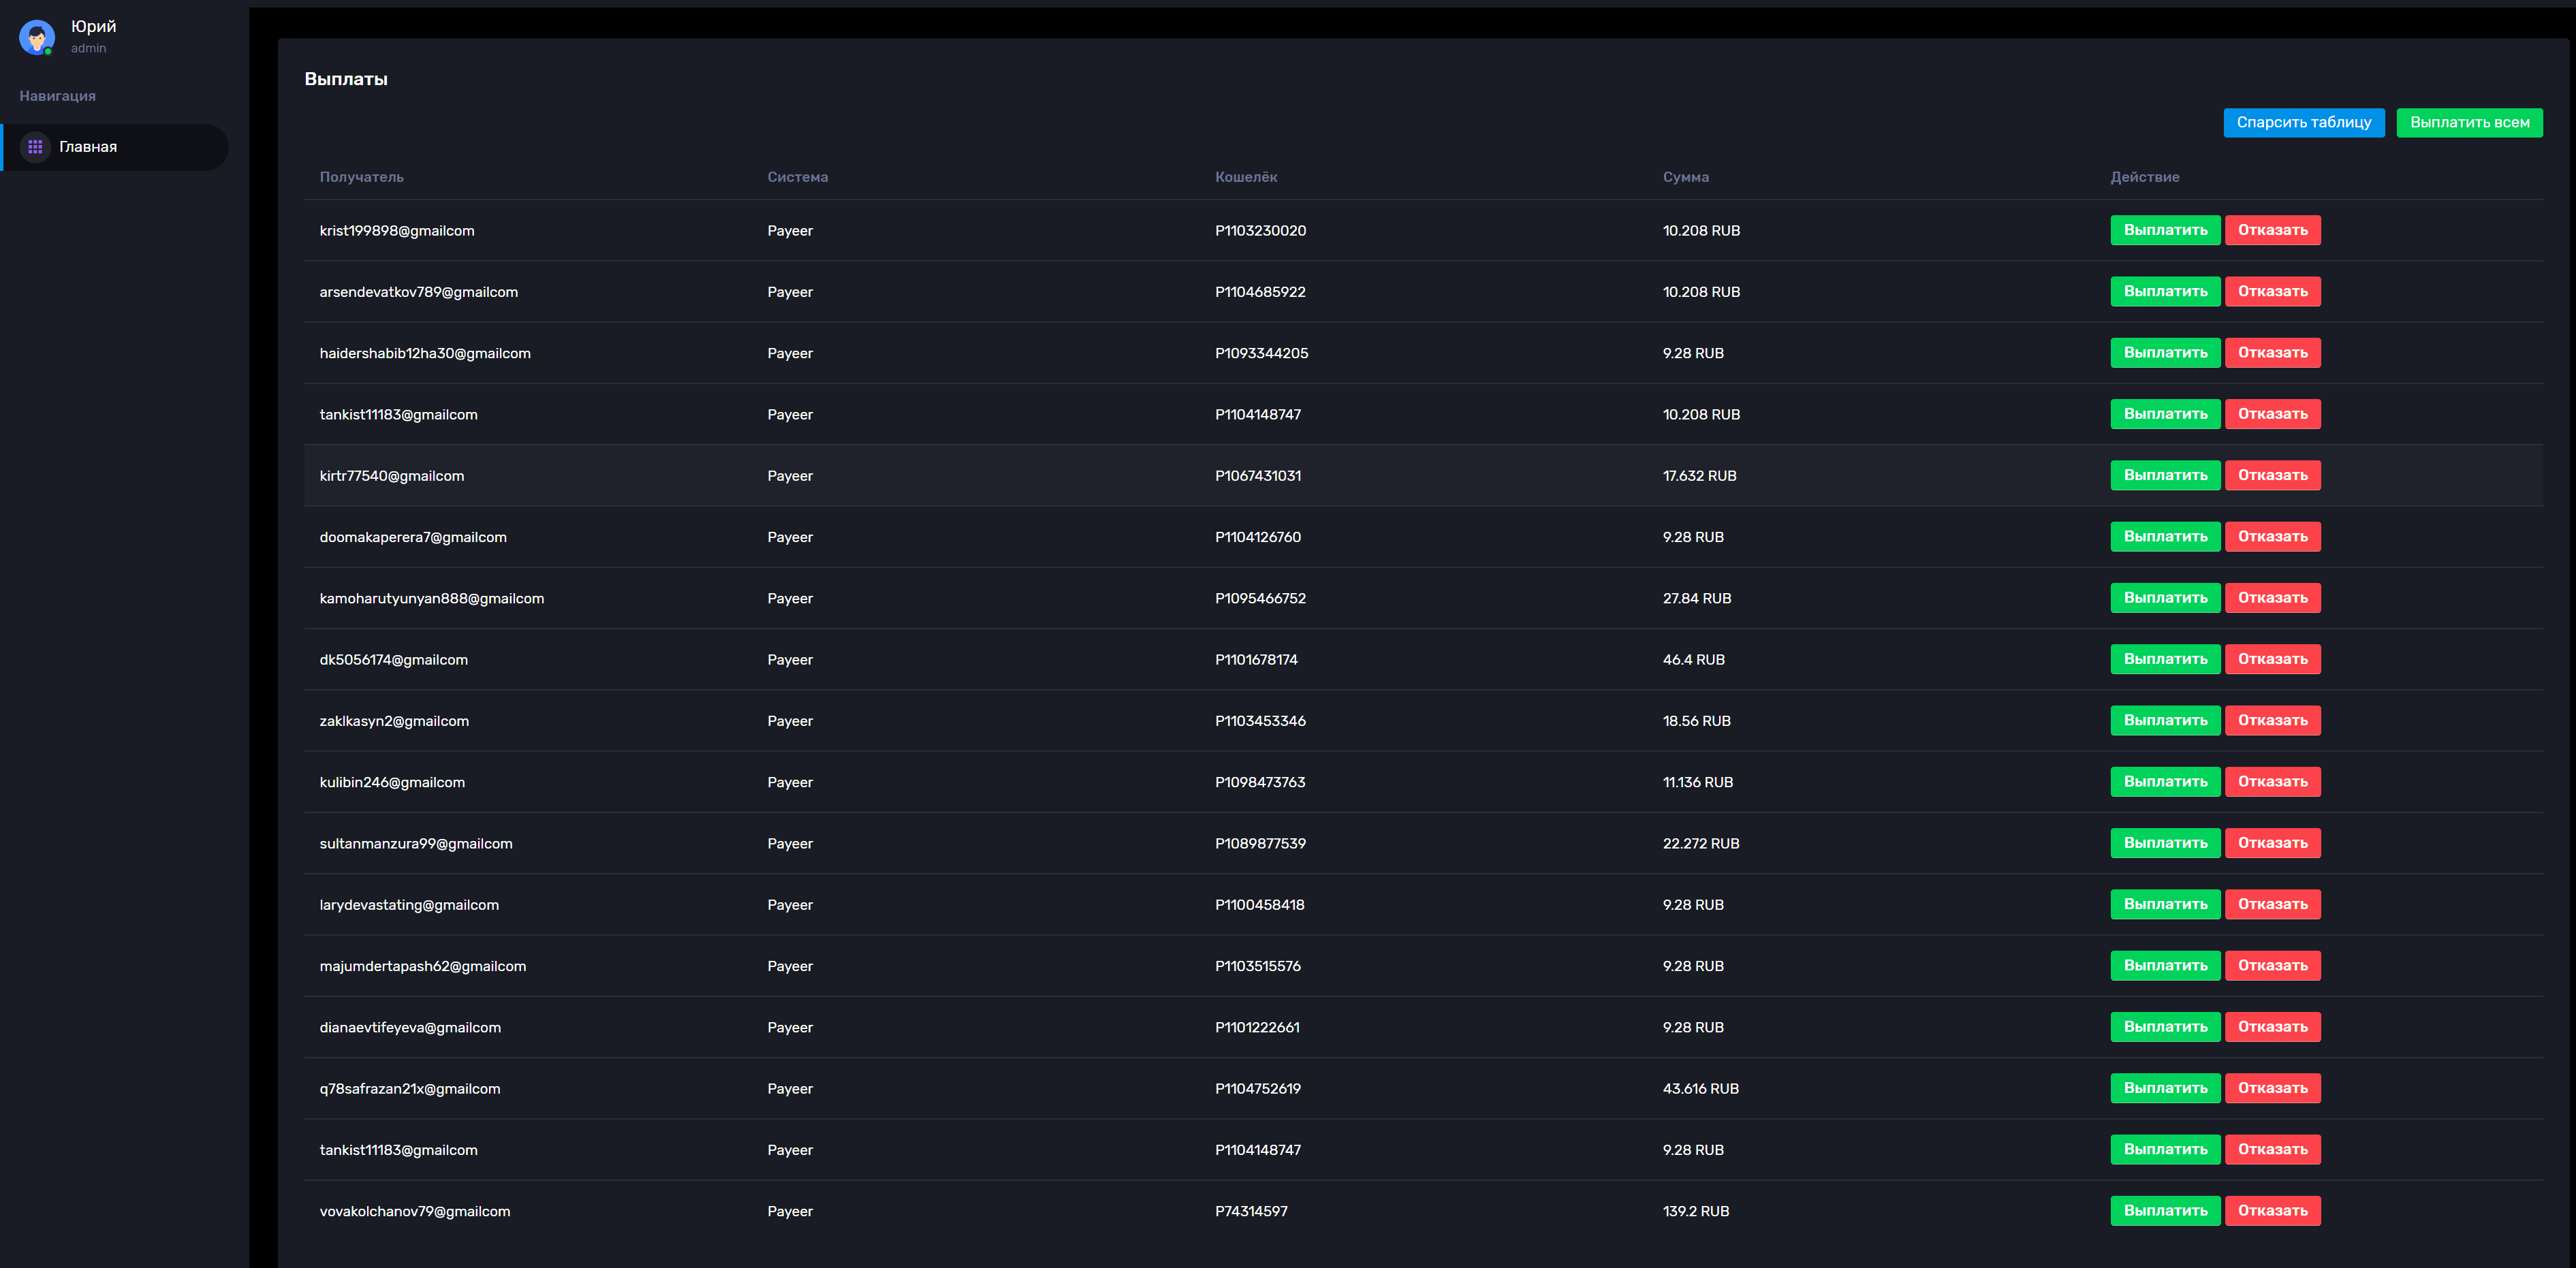Screen dimensions: 2576x1268
Task: Open the Главная navigation item
Action: [x=88, y=147]
